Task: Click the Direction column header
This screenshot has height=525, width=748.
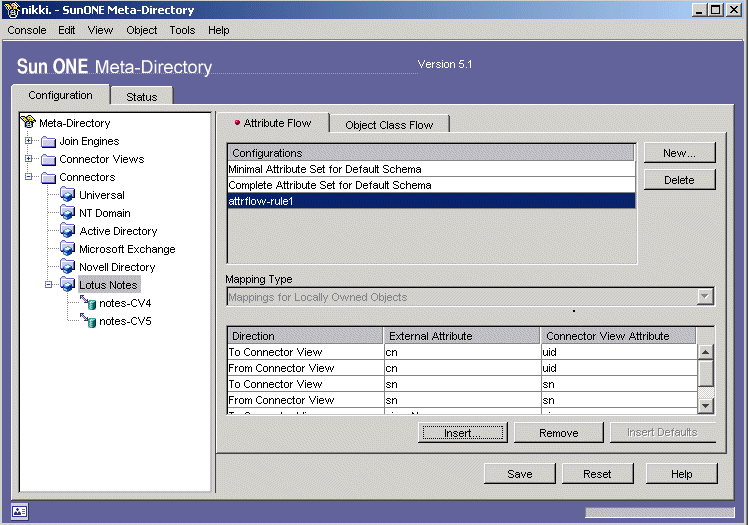Action: 305,336
